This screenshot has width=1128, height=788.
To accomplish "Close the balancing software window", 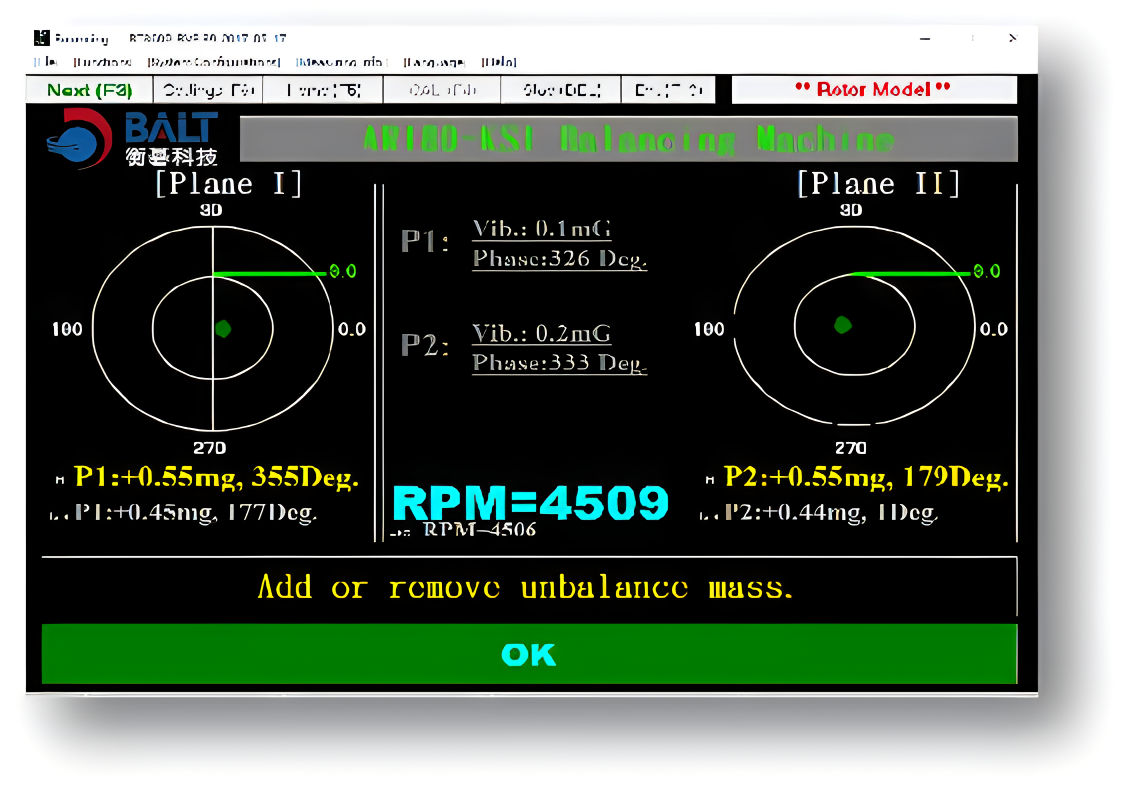I will [x=1012, y=38].
